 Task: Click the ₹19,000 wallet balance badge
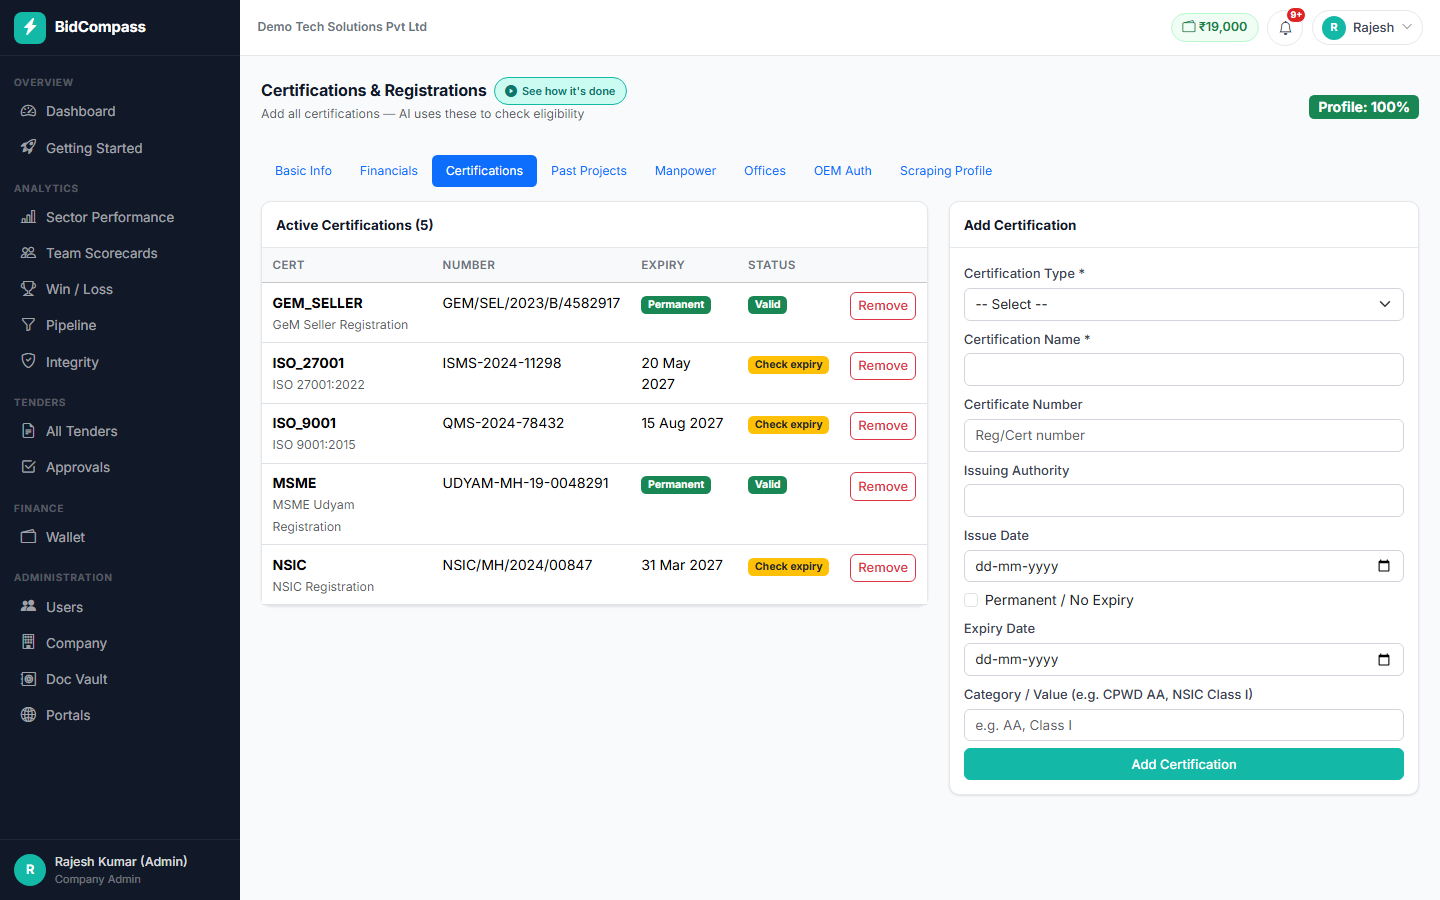click(1215, 27)
